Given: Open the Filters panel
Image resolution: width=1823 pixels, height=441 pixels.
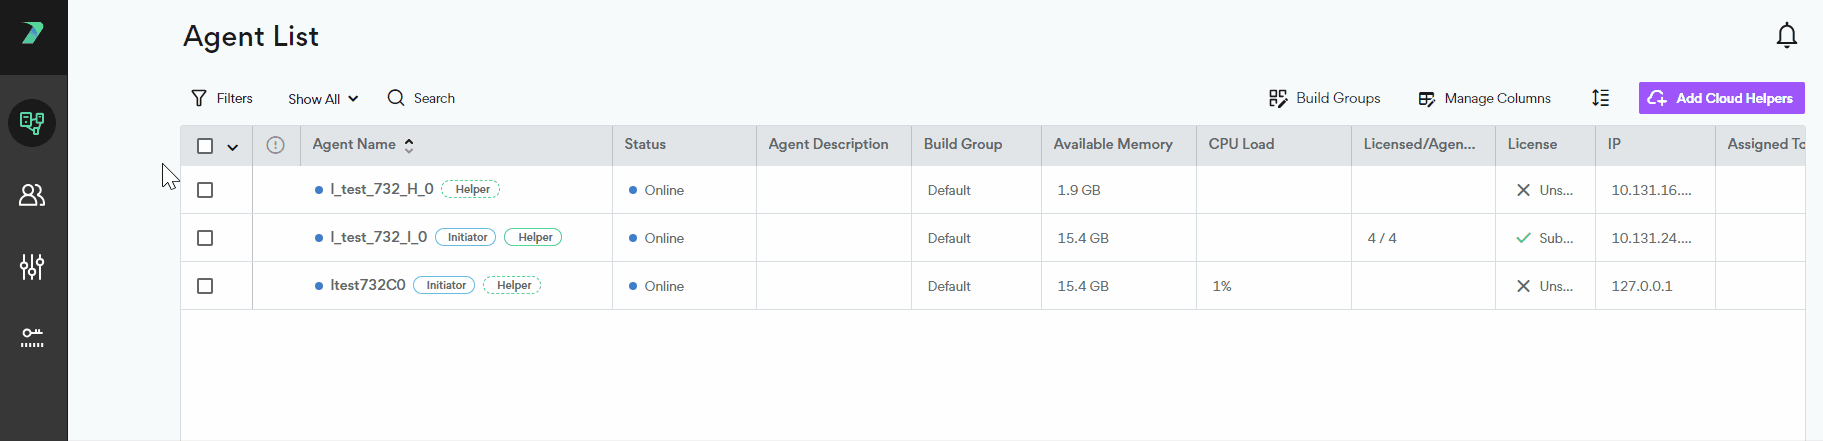Looking at the screenshot, I should 222,98.
